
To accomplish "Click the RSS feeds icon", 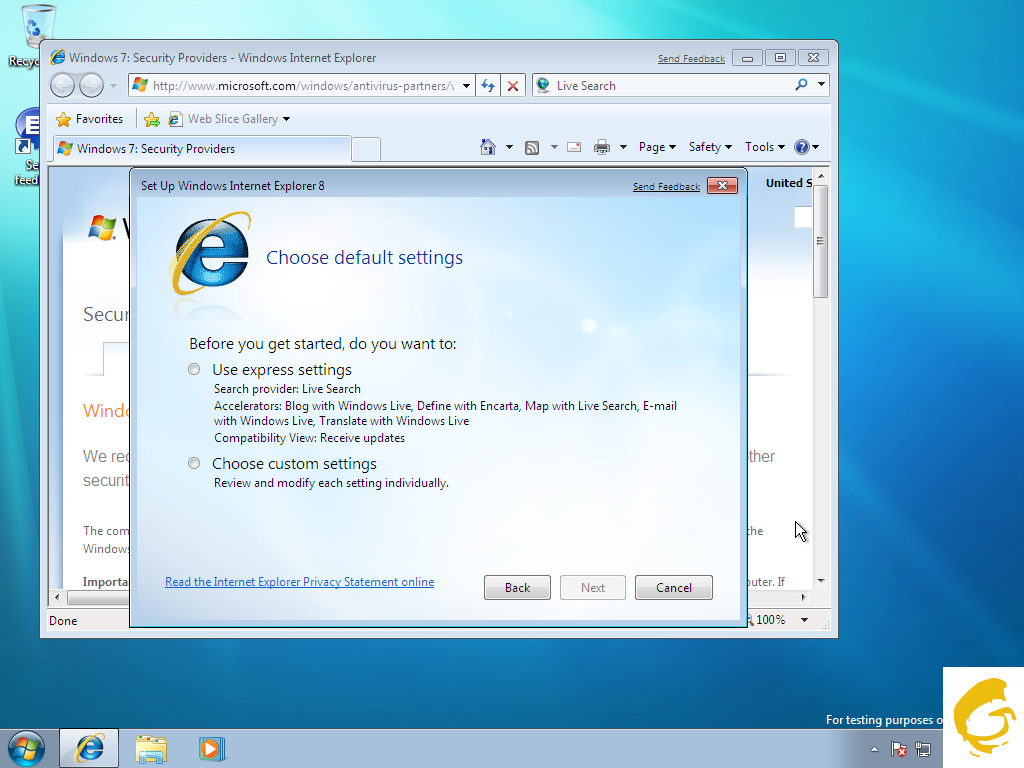I will pyautogui.click(x=532, y=147).
